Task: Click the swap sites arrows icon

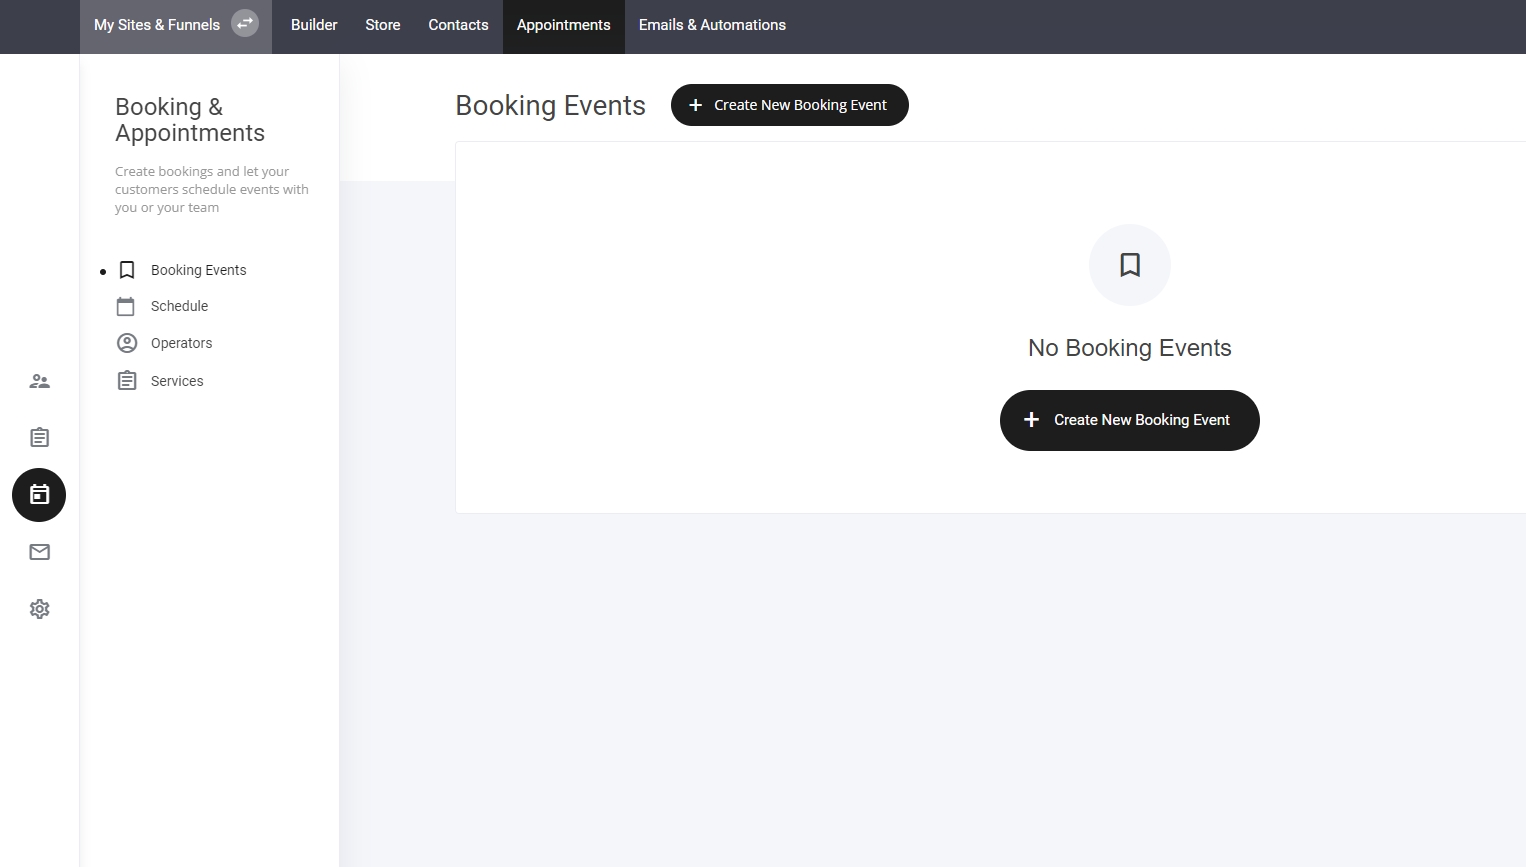Action: pyautogui.click(x=245, y=23)
